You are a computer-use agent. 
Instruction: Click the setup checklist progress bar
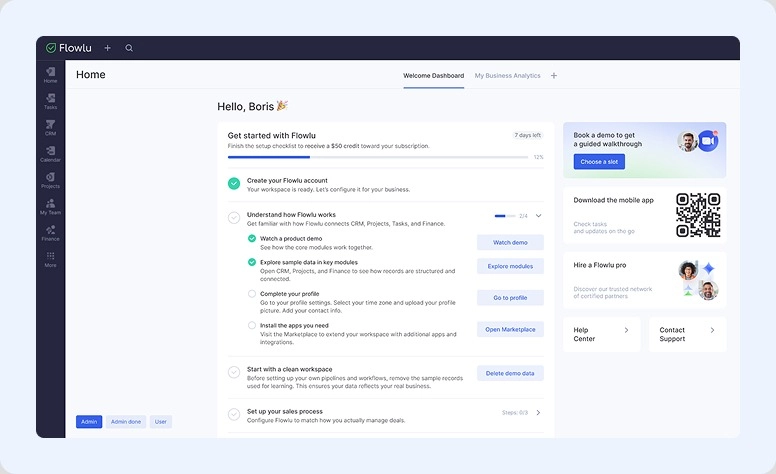pyautogui.click(x=378, y=157)
